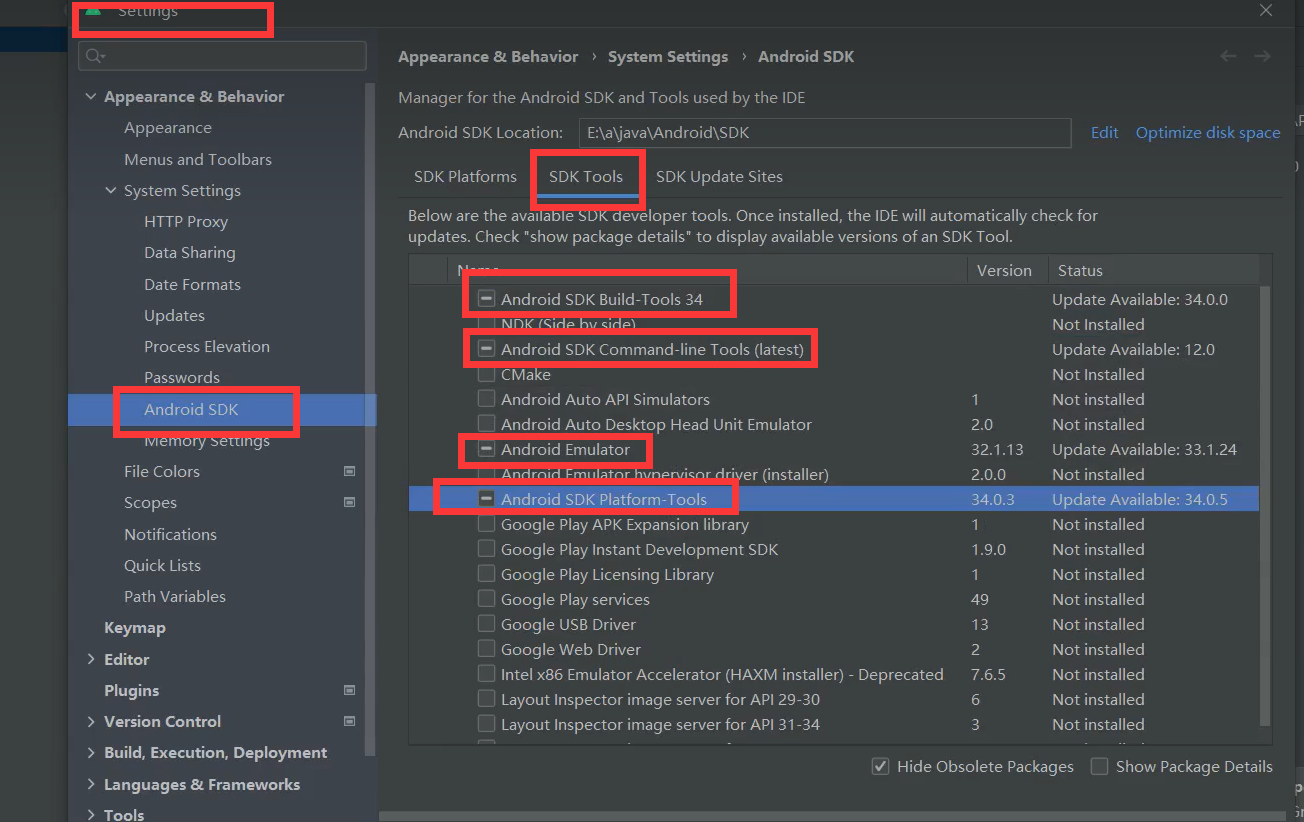Sort table by Version column header
The image size is (1304, 822).
pos(1005,270)
